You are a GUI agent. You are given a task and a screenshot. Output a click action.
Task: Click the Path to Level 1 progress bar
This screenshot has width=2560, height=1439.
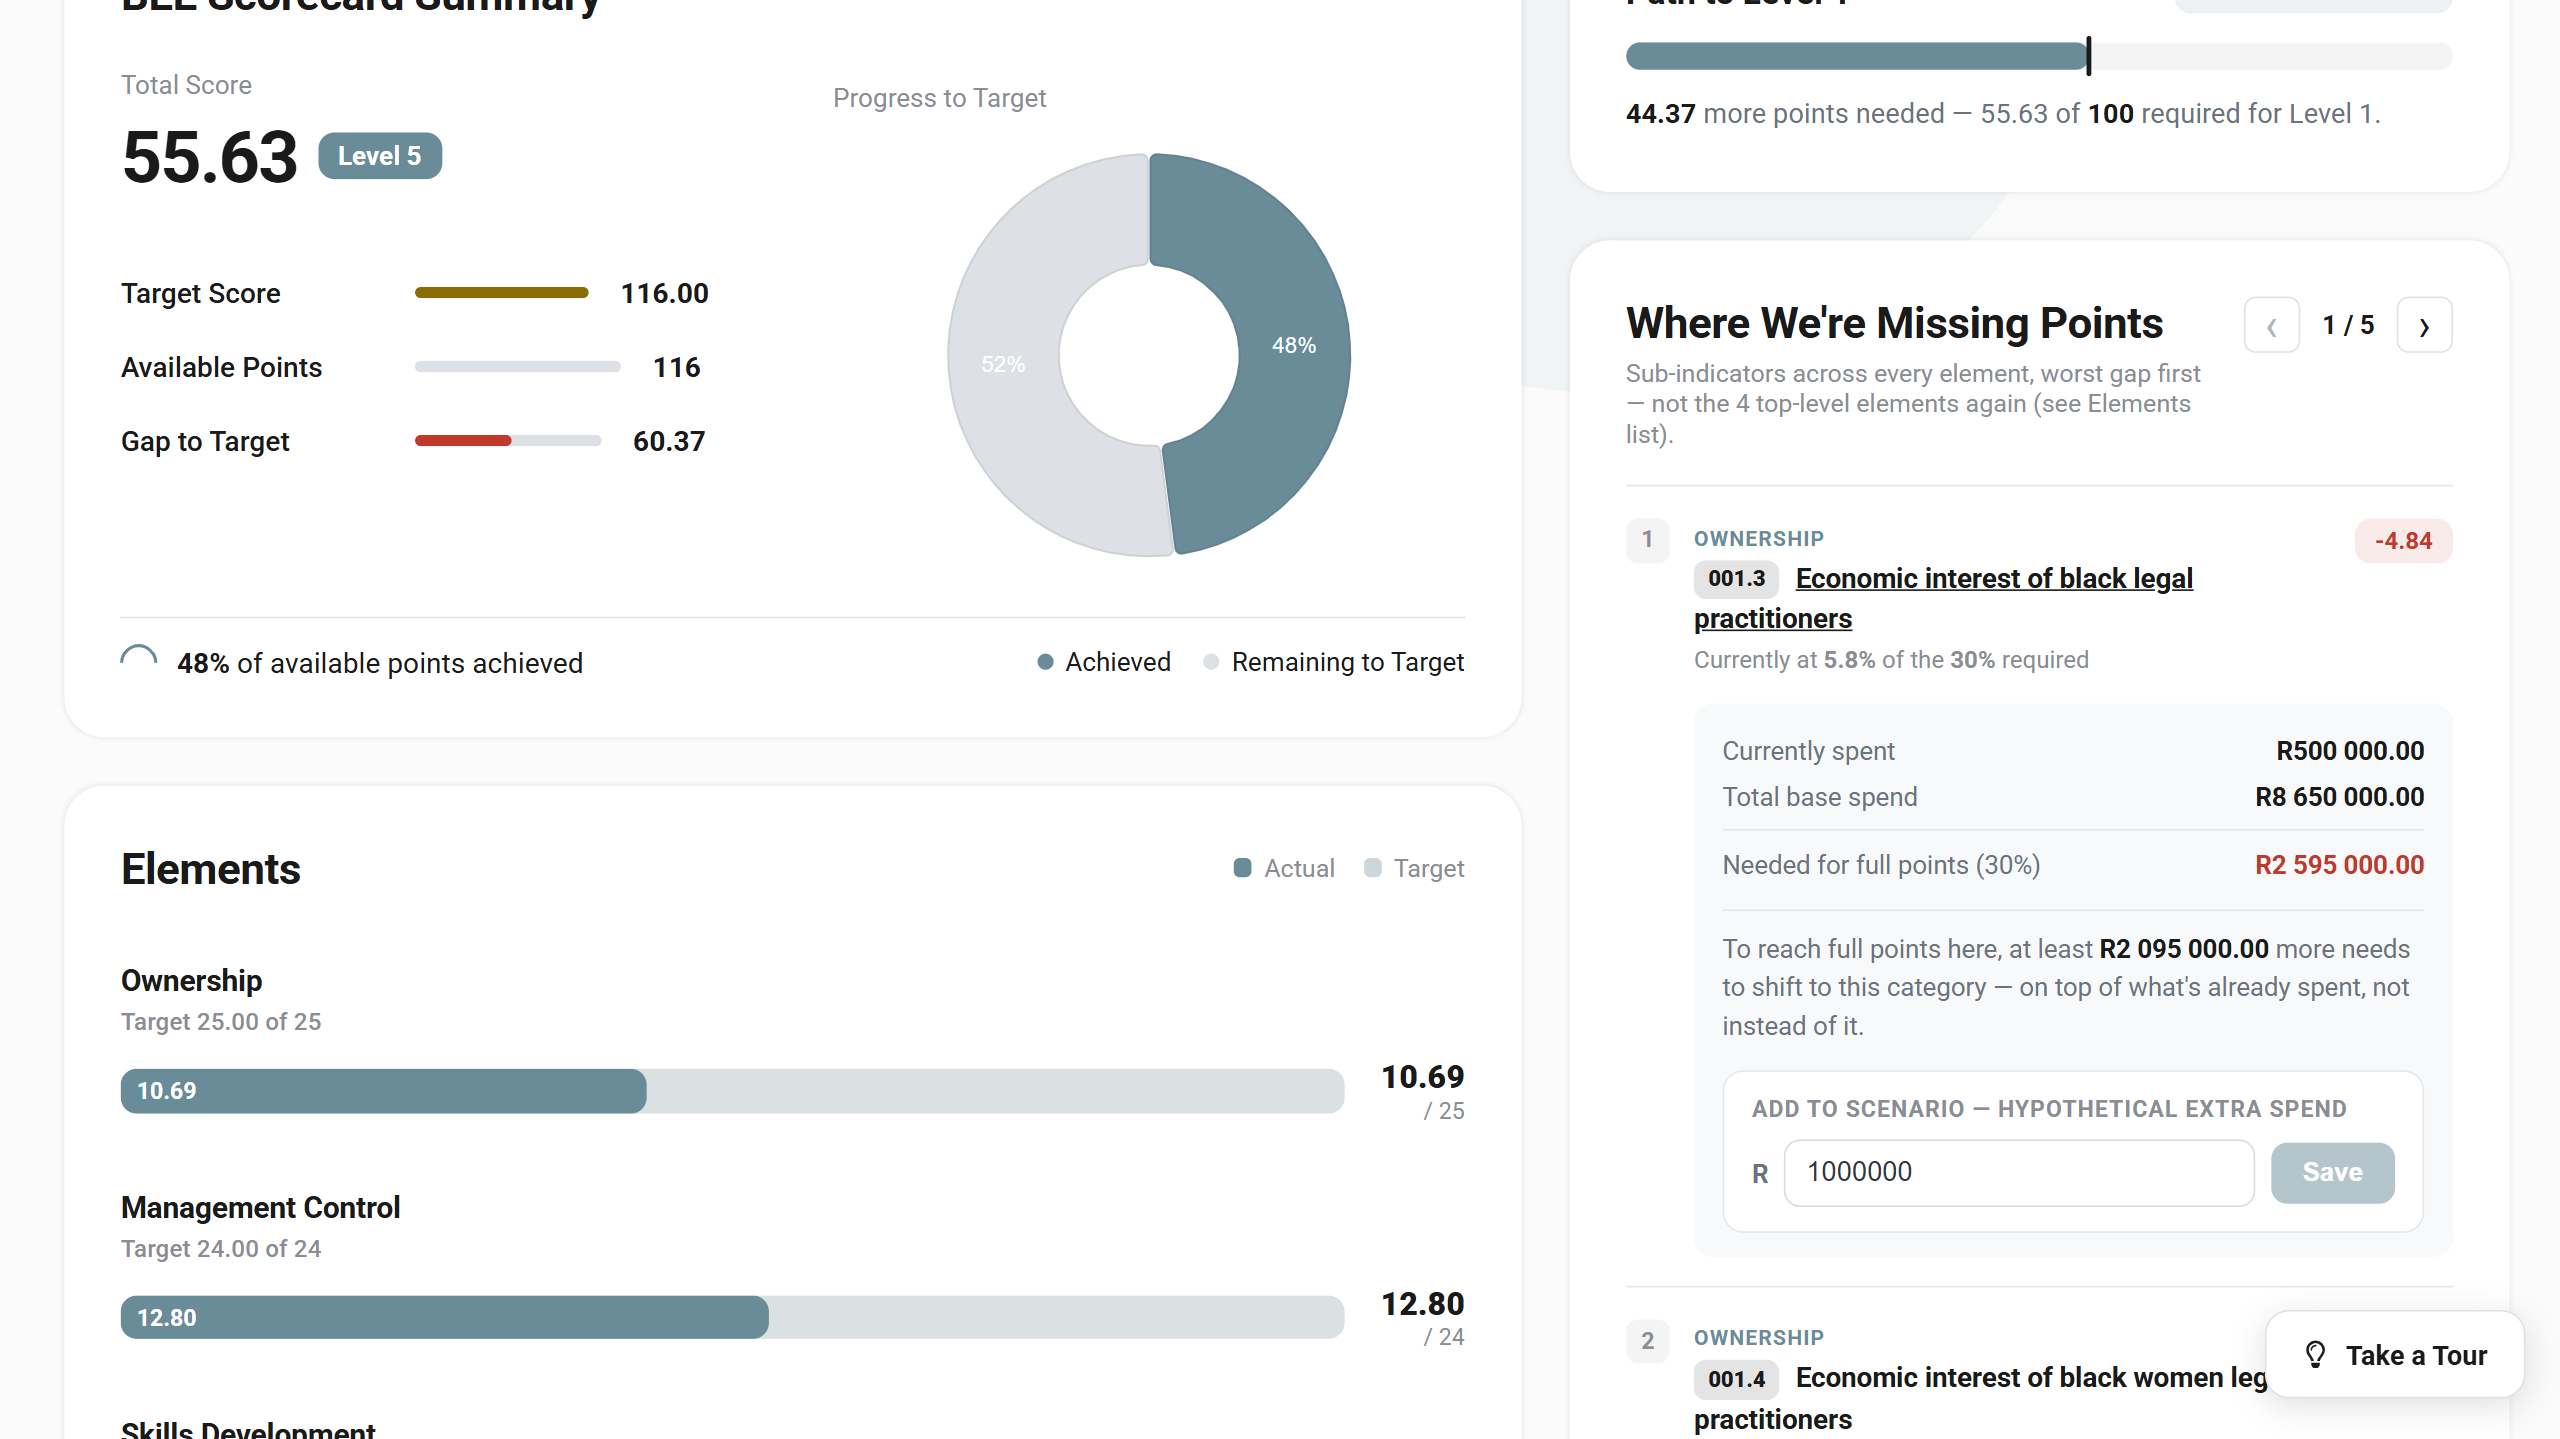(2039, 56)
